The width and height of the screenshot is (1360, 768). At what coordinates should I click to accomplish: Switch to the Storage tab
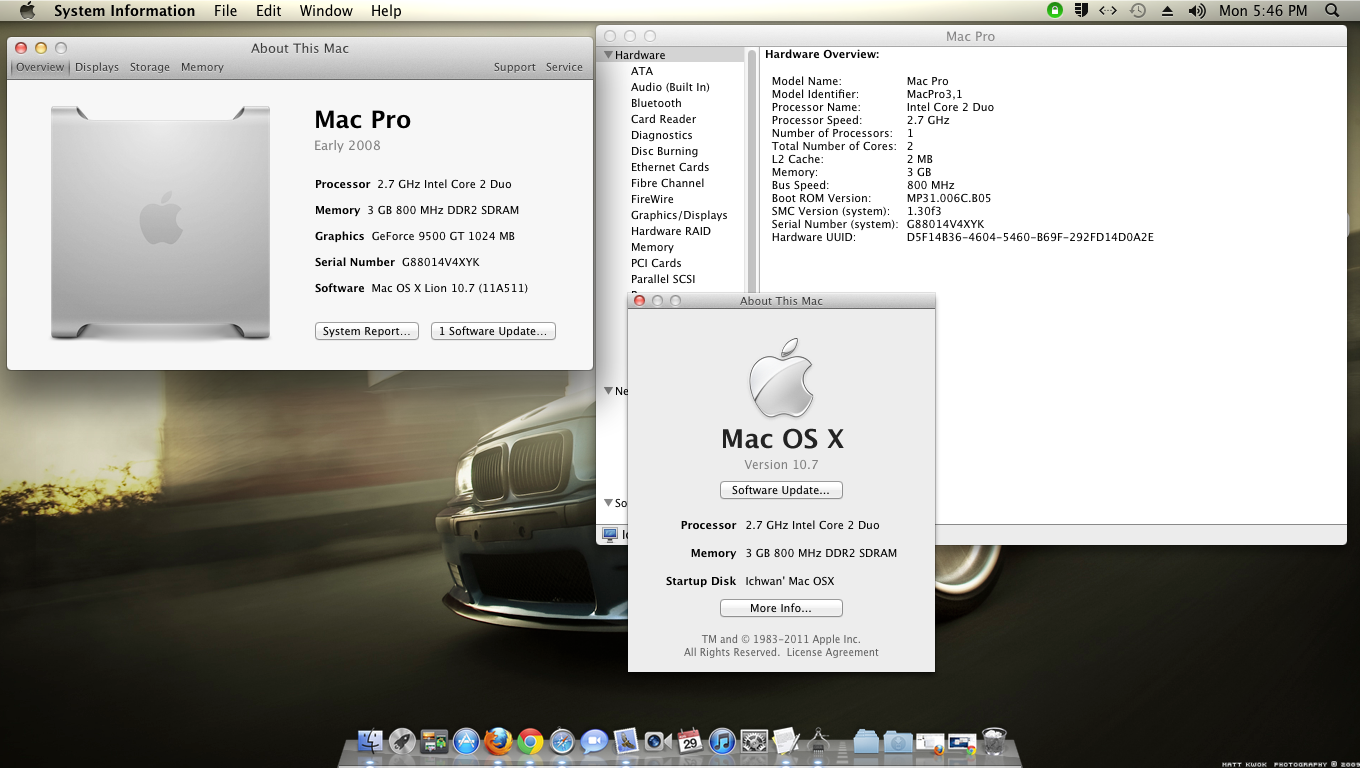[x=149, y=67]
